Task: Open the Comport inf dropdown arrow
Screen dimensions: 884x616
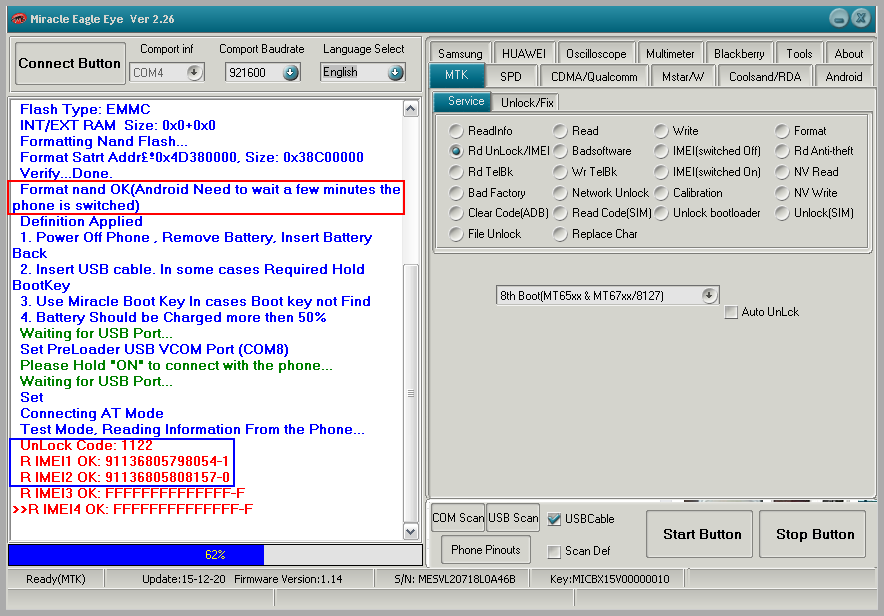Action: click(194, 73)
